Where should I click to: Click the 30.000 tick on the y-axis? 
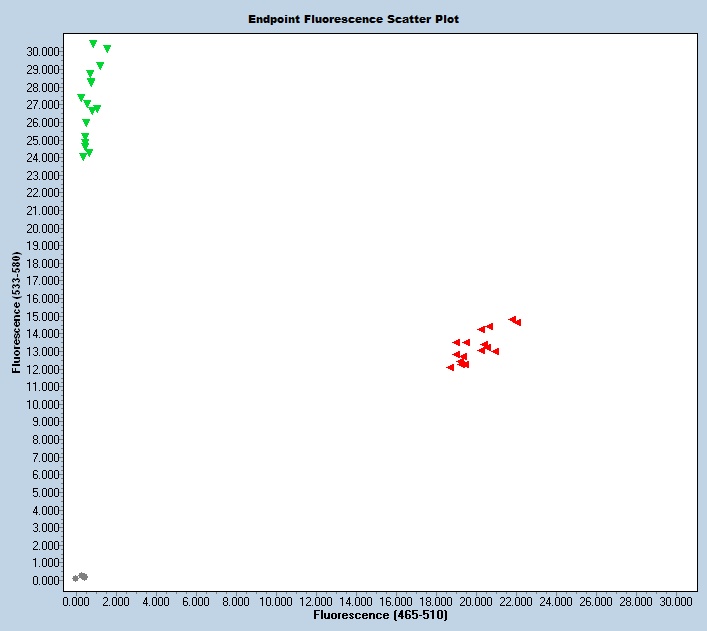tap(42, 51)
